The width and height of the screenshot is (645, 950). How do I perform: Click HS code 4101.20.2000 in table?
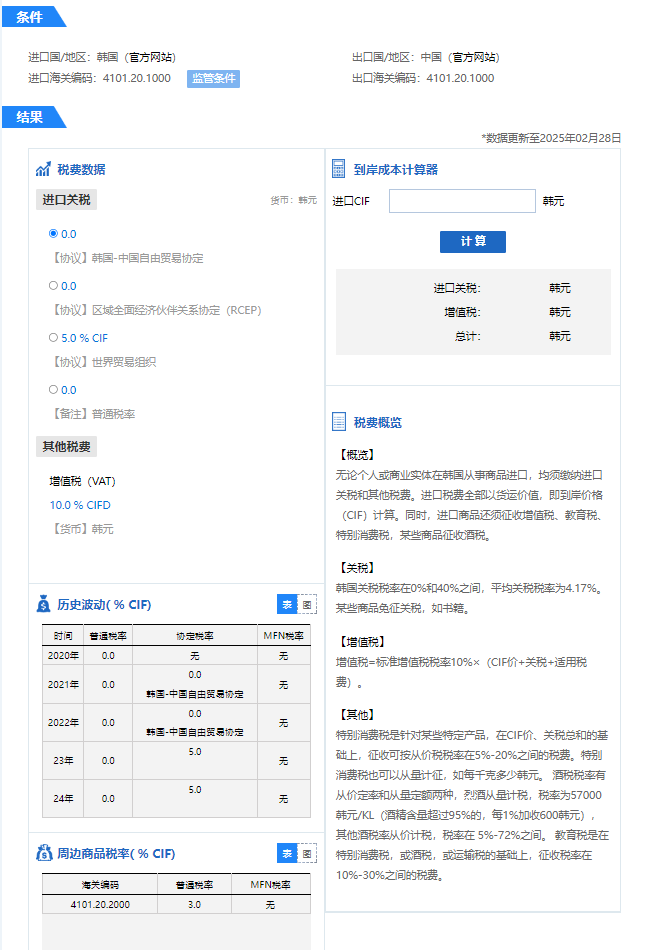point(99,904)
